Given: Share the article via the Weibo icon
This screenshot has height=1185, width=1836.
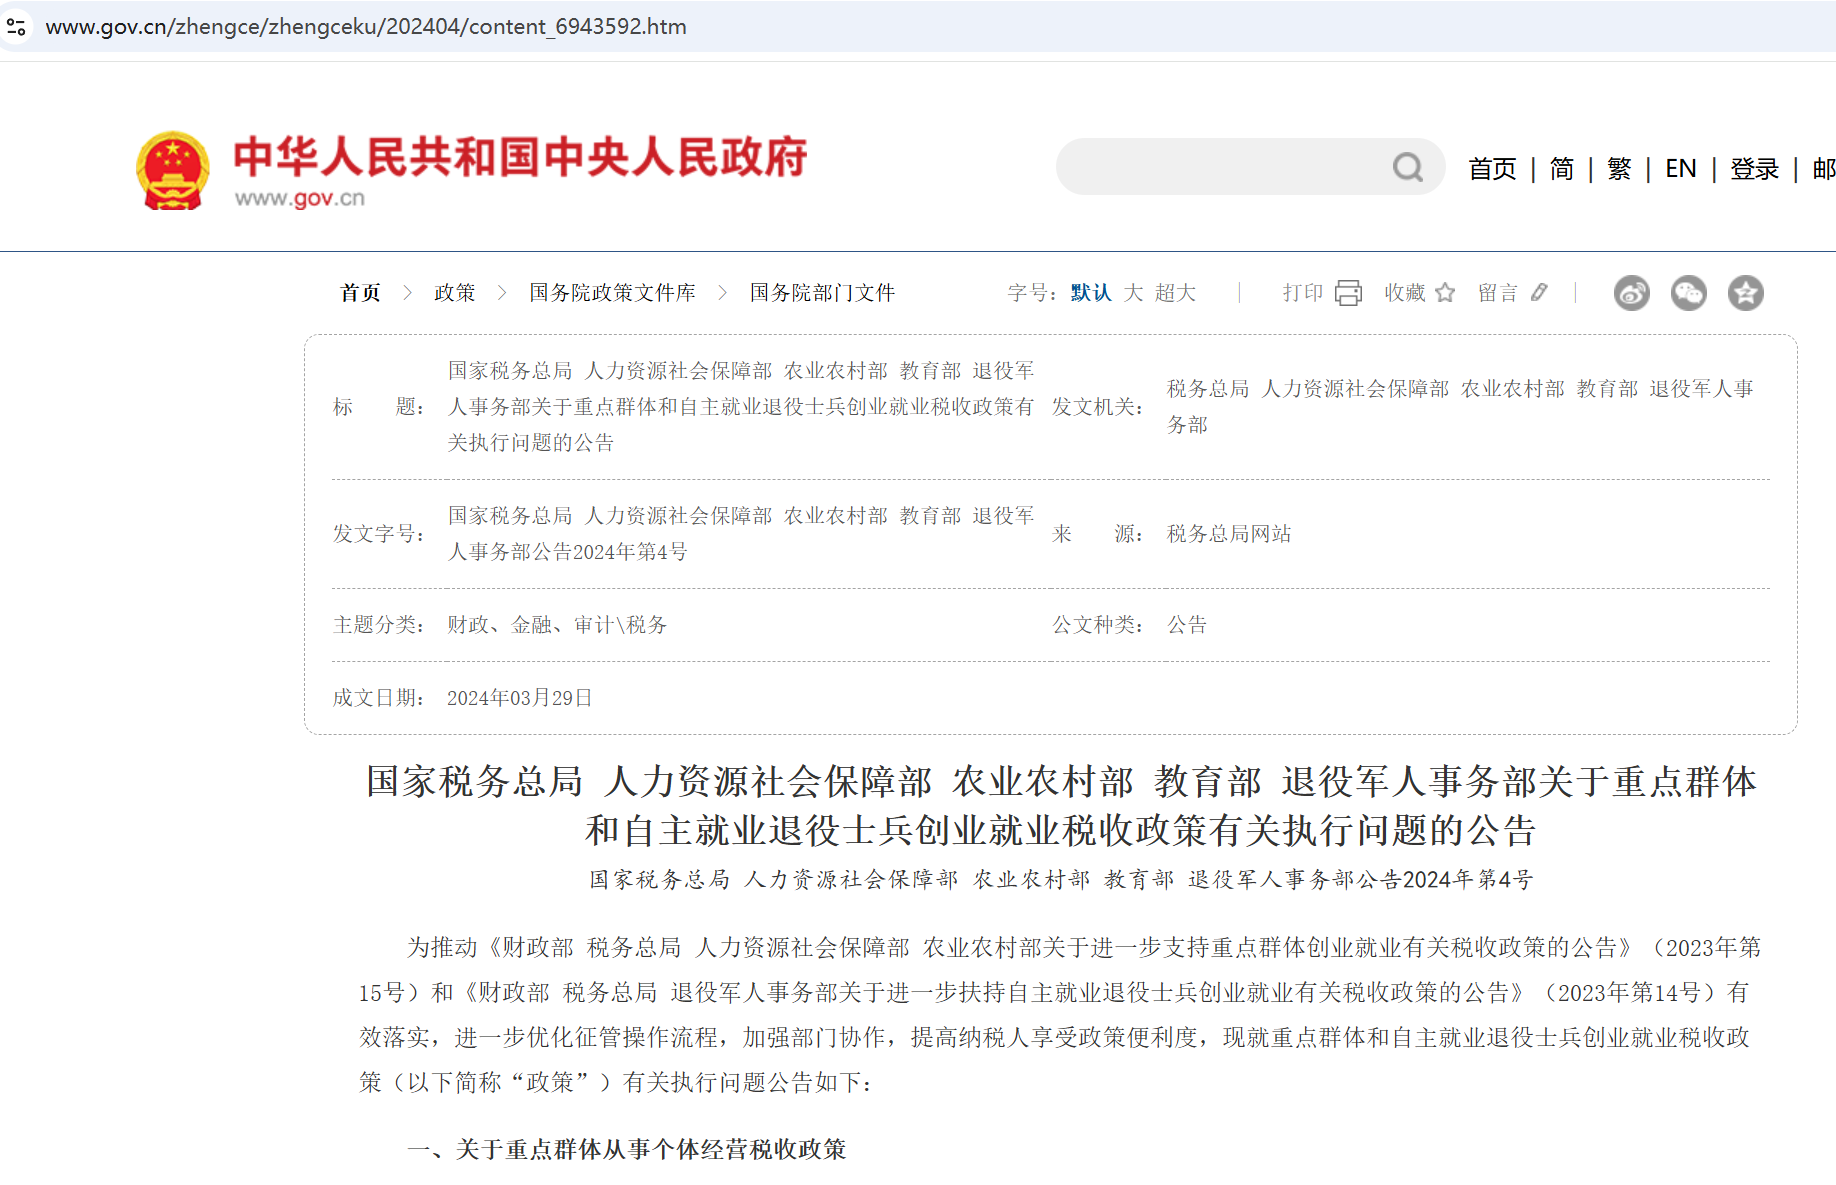Looking at the screenshot, I should coord(1631,293).
